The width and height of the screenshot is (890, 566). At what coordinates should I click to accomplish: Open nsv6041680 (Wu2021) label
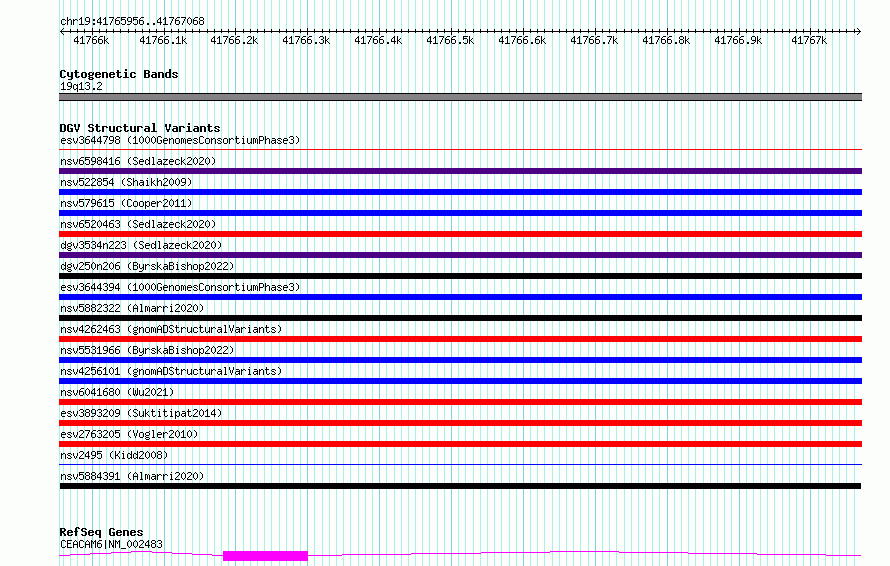click(x=117, y=392)
